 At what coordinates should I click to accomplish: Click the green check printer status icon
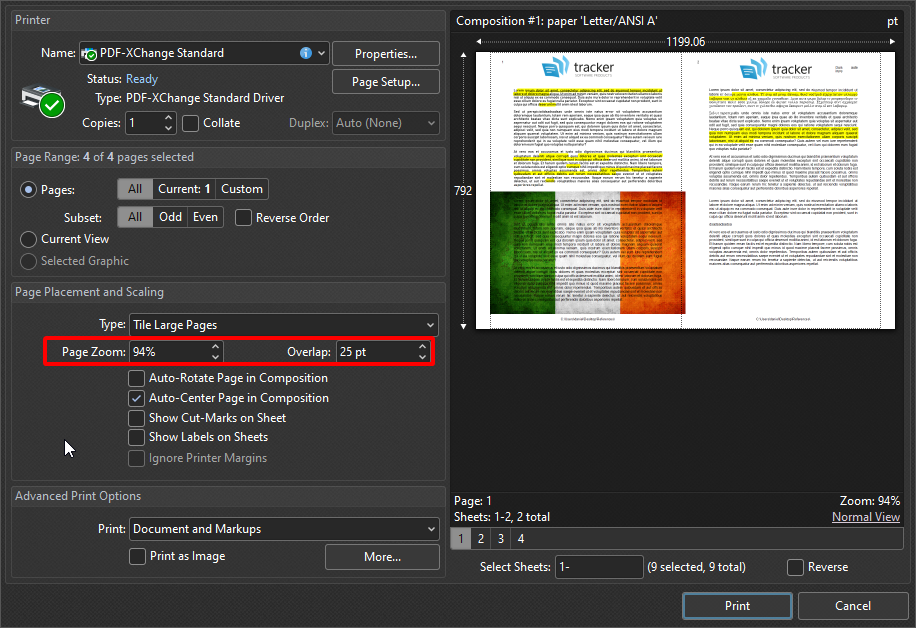50,104
